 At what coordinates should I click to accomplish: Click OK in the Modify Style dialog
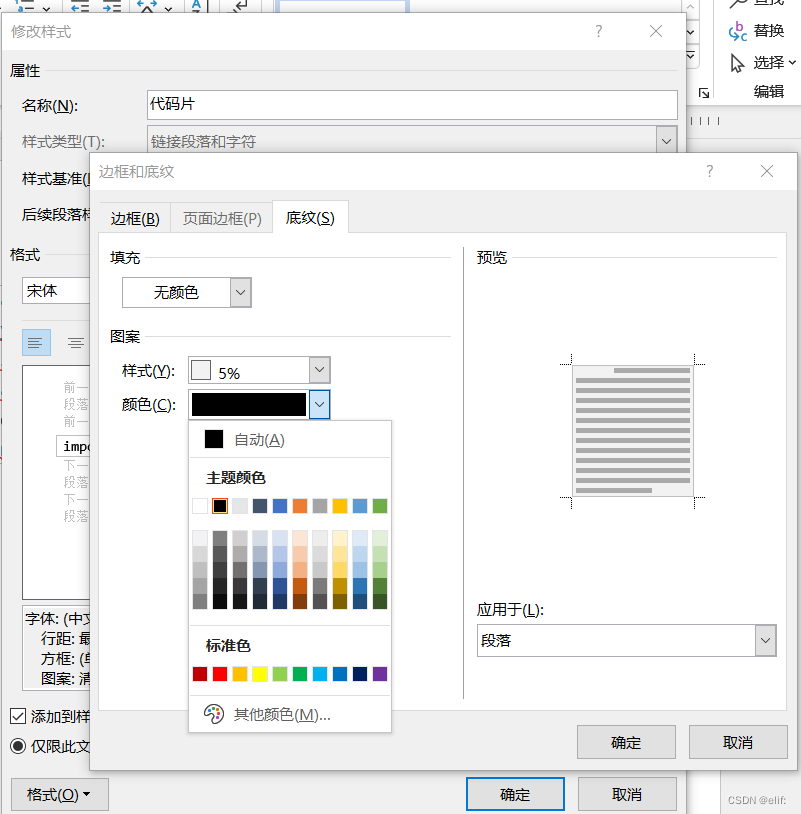[x=515, y=794]
